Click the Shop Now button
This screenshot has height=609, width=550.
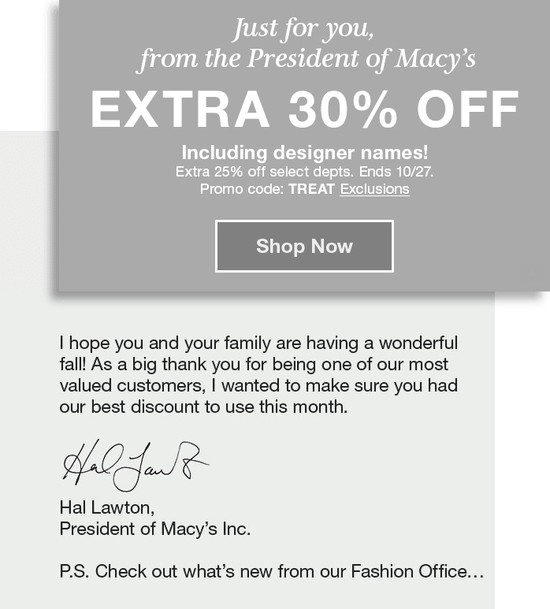[304, 246]
